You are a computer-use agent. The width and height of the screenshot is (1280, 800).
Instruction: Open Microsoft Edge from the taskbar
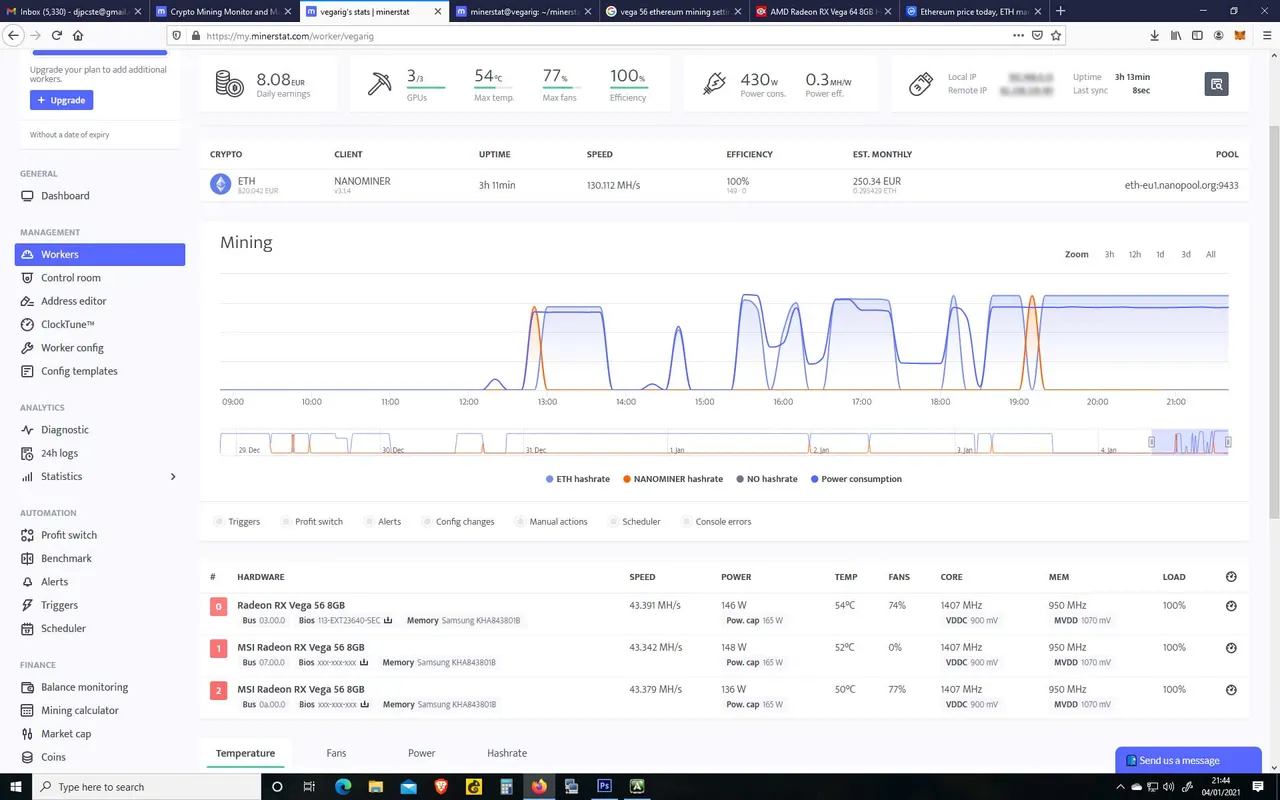point(343,787)
